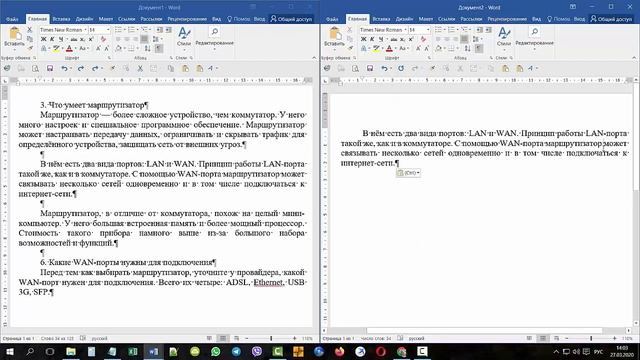640x360 pixels.
Task: Click русский language indicator in Документ1 status bar
Action: click(99, 338)
